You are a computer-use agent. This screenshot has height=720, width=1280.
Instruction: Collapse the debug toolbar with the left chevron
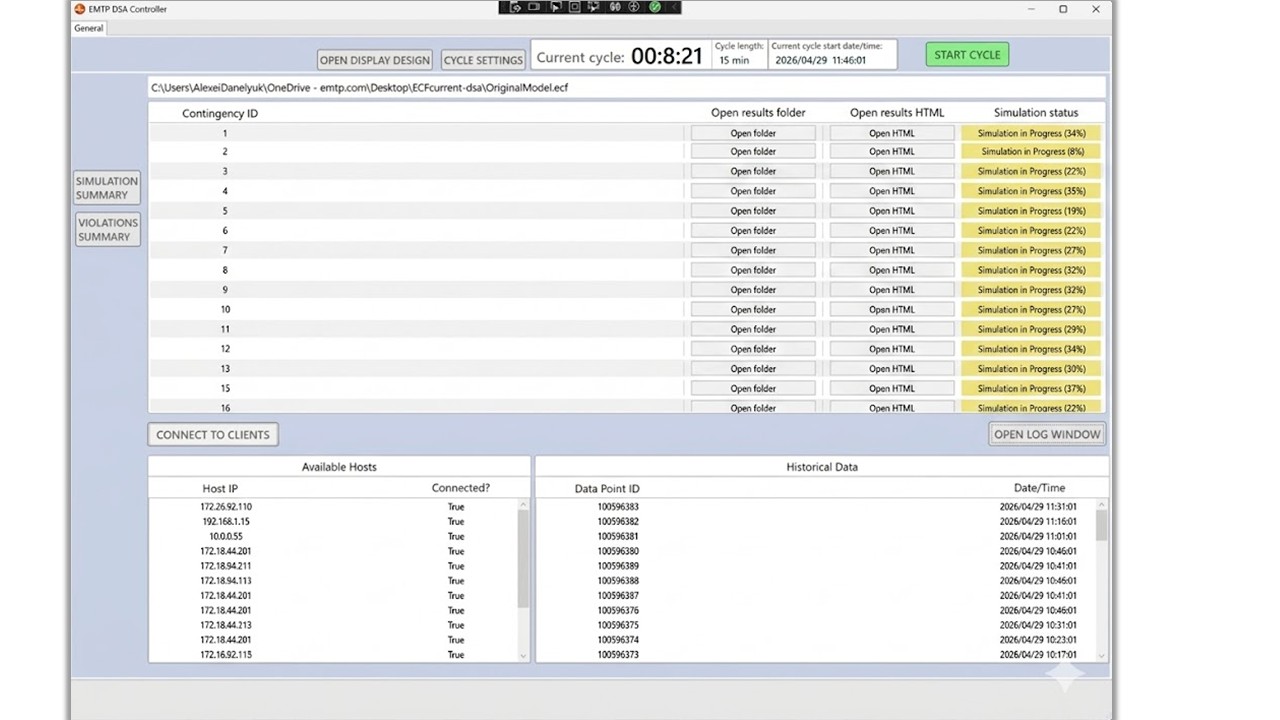point(675,7)
